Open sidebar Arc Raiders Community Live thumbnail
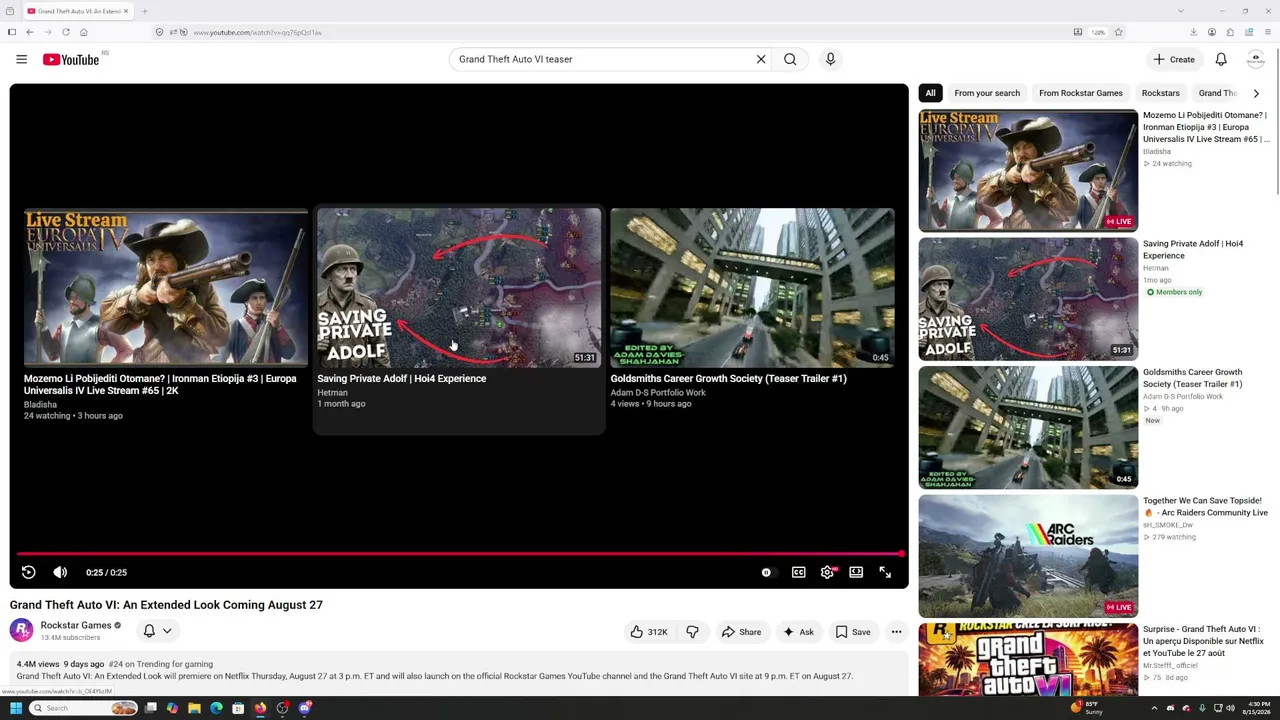 tap(1028, 556)
